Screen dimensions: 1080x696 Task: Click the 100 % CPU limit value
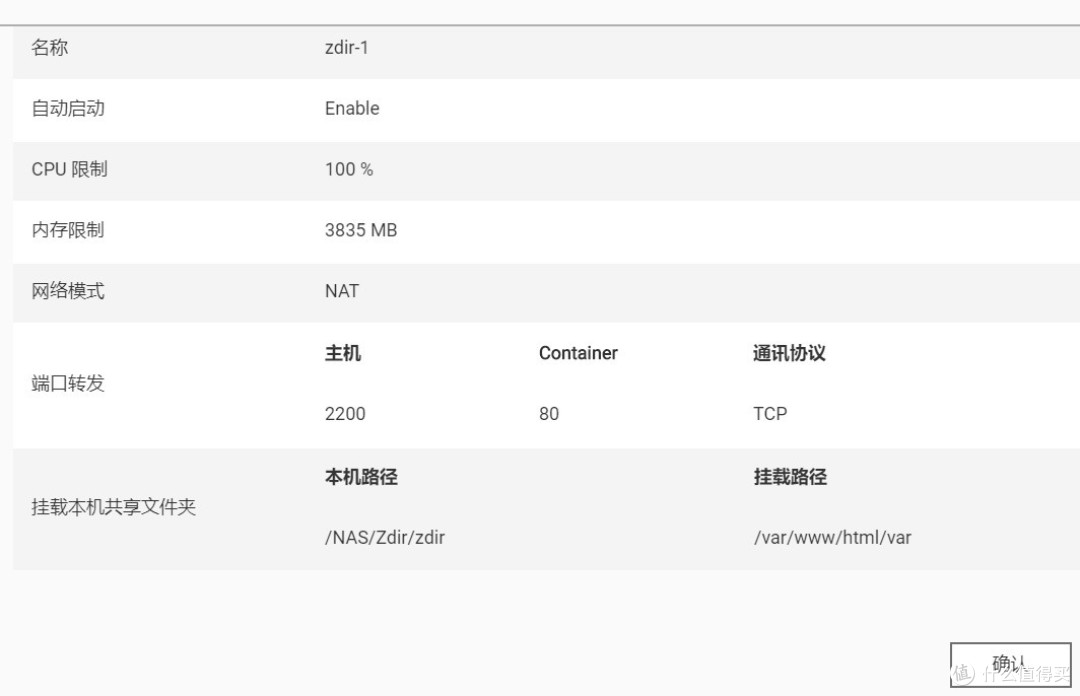coord(346,169)
